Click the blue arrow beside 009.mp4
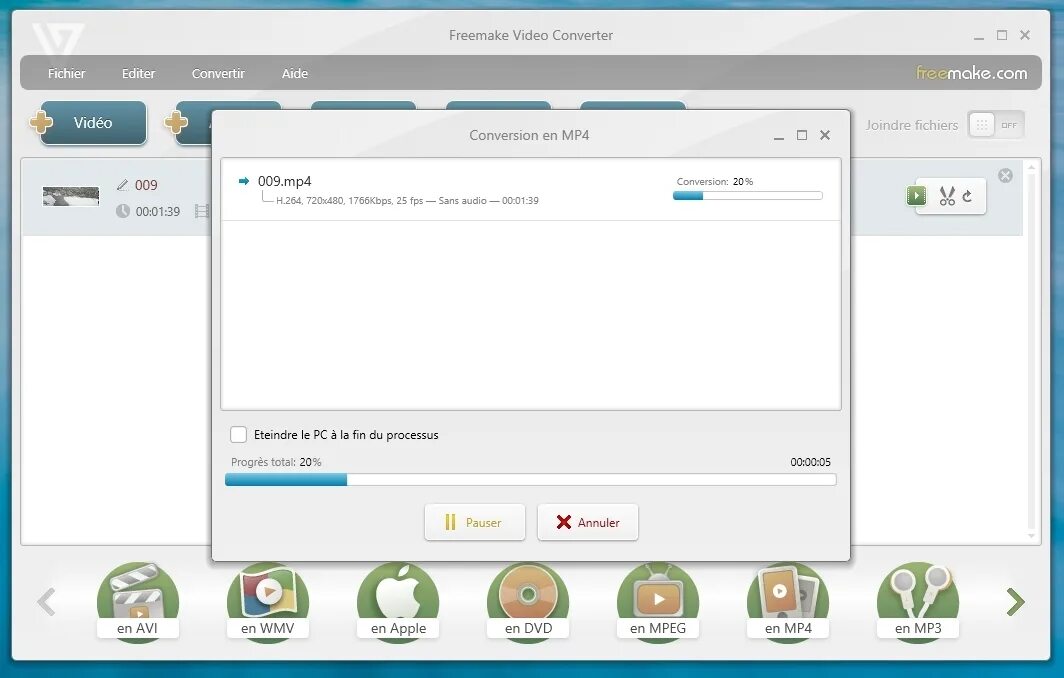 pyautogui.click(x=244, y=181)
